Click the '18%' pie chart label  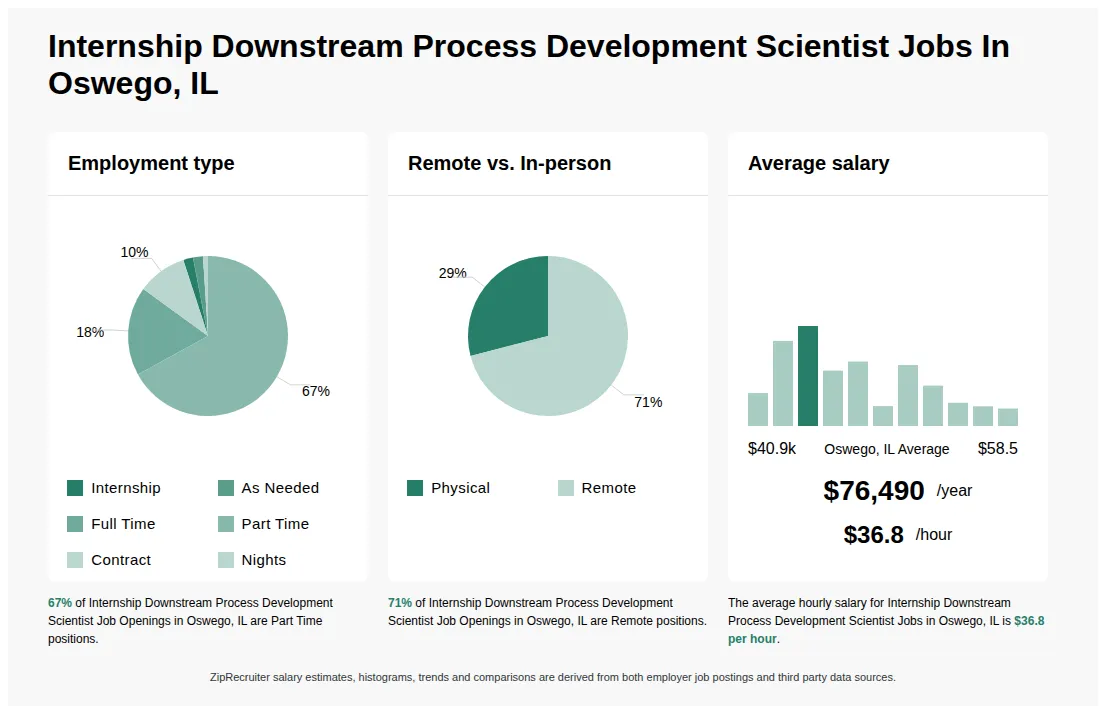90,332
